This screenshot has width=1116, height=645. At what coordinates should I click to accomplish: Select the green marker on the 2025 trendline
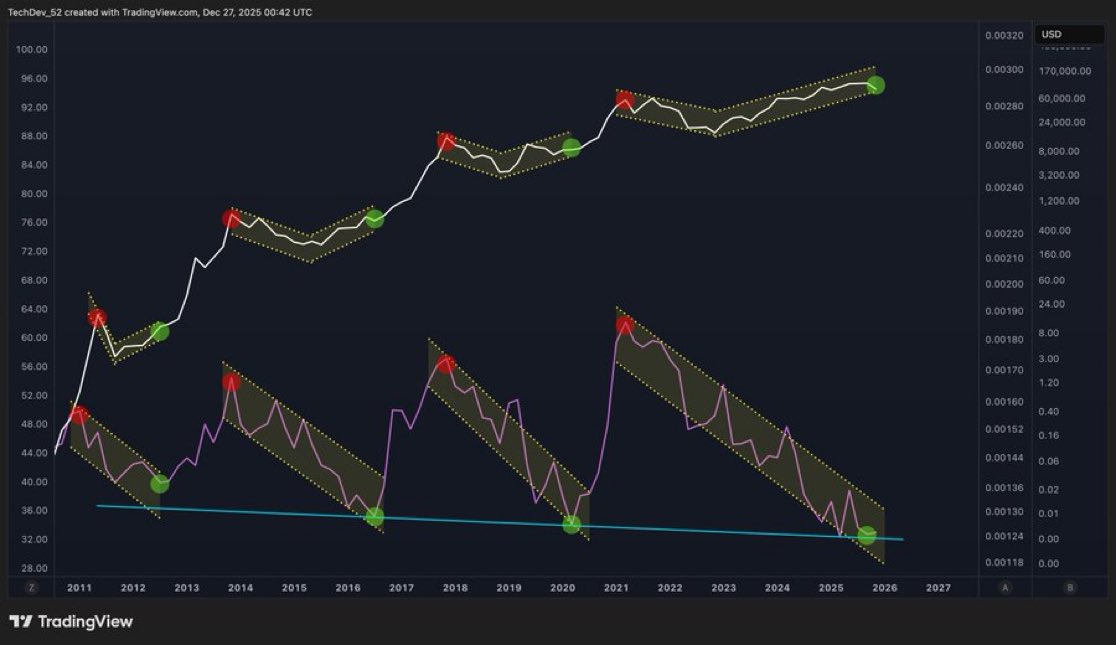click(x=866, y=537)
